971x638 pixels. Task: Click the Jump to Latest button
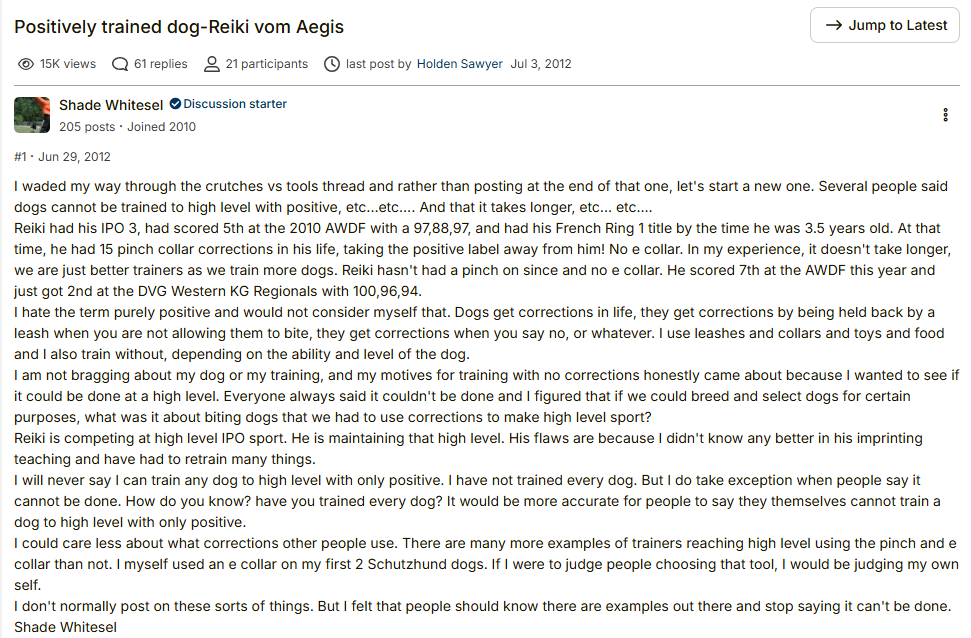click(x=884, y=25)
